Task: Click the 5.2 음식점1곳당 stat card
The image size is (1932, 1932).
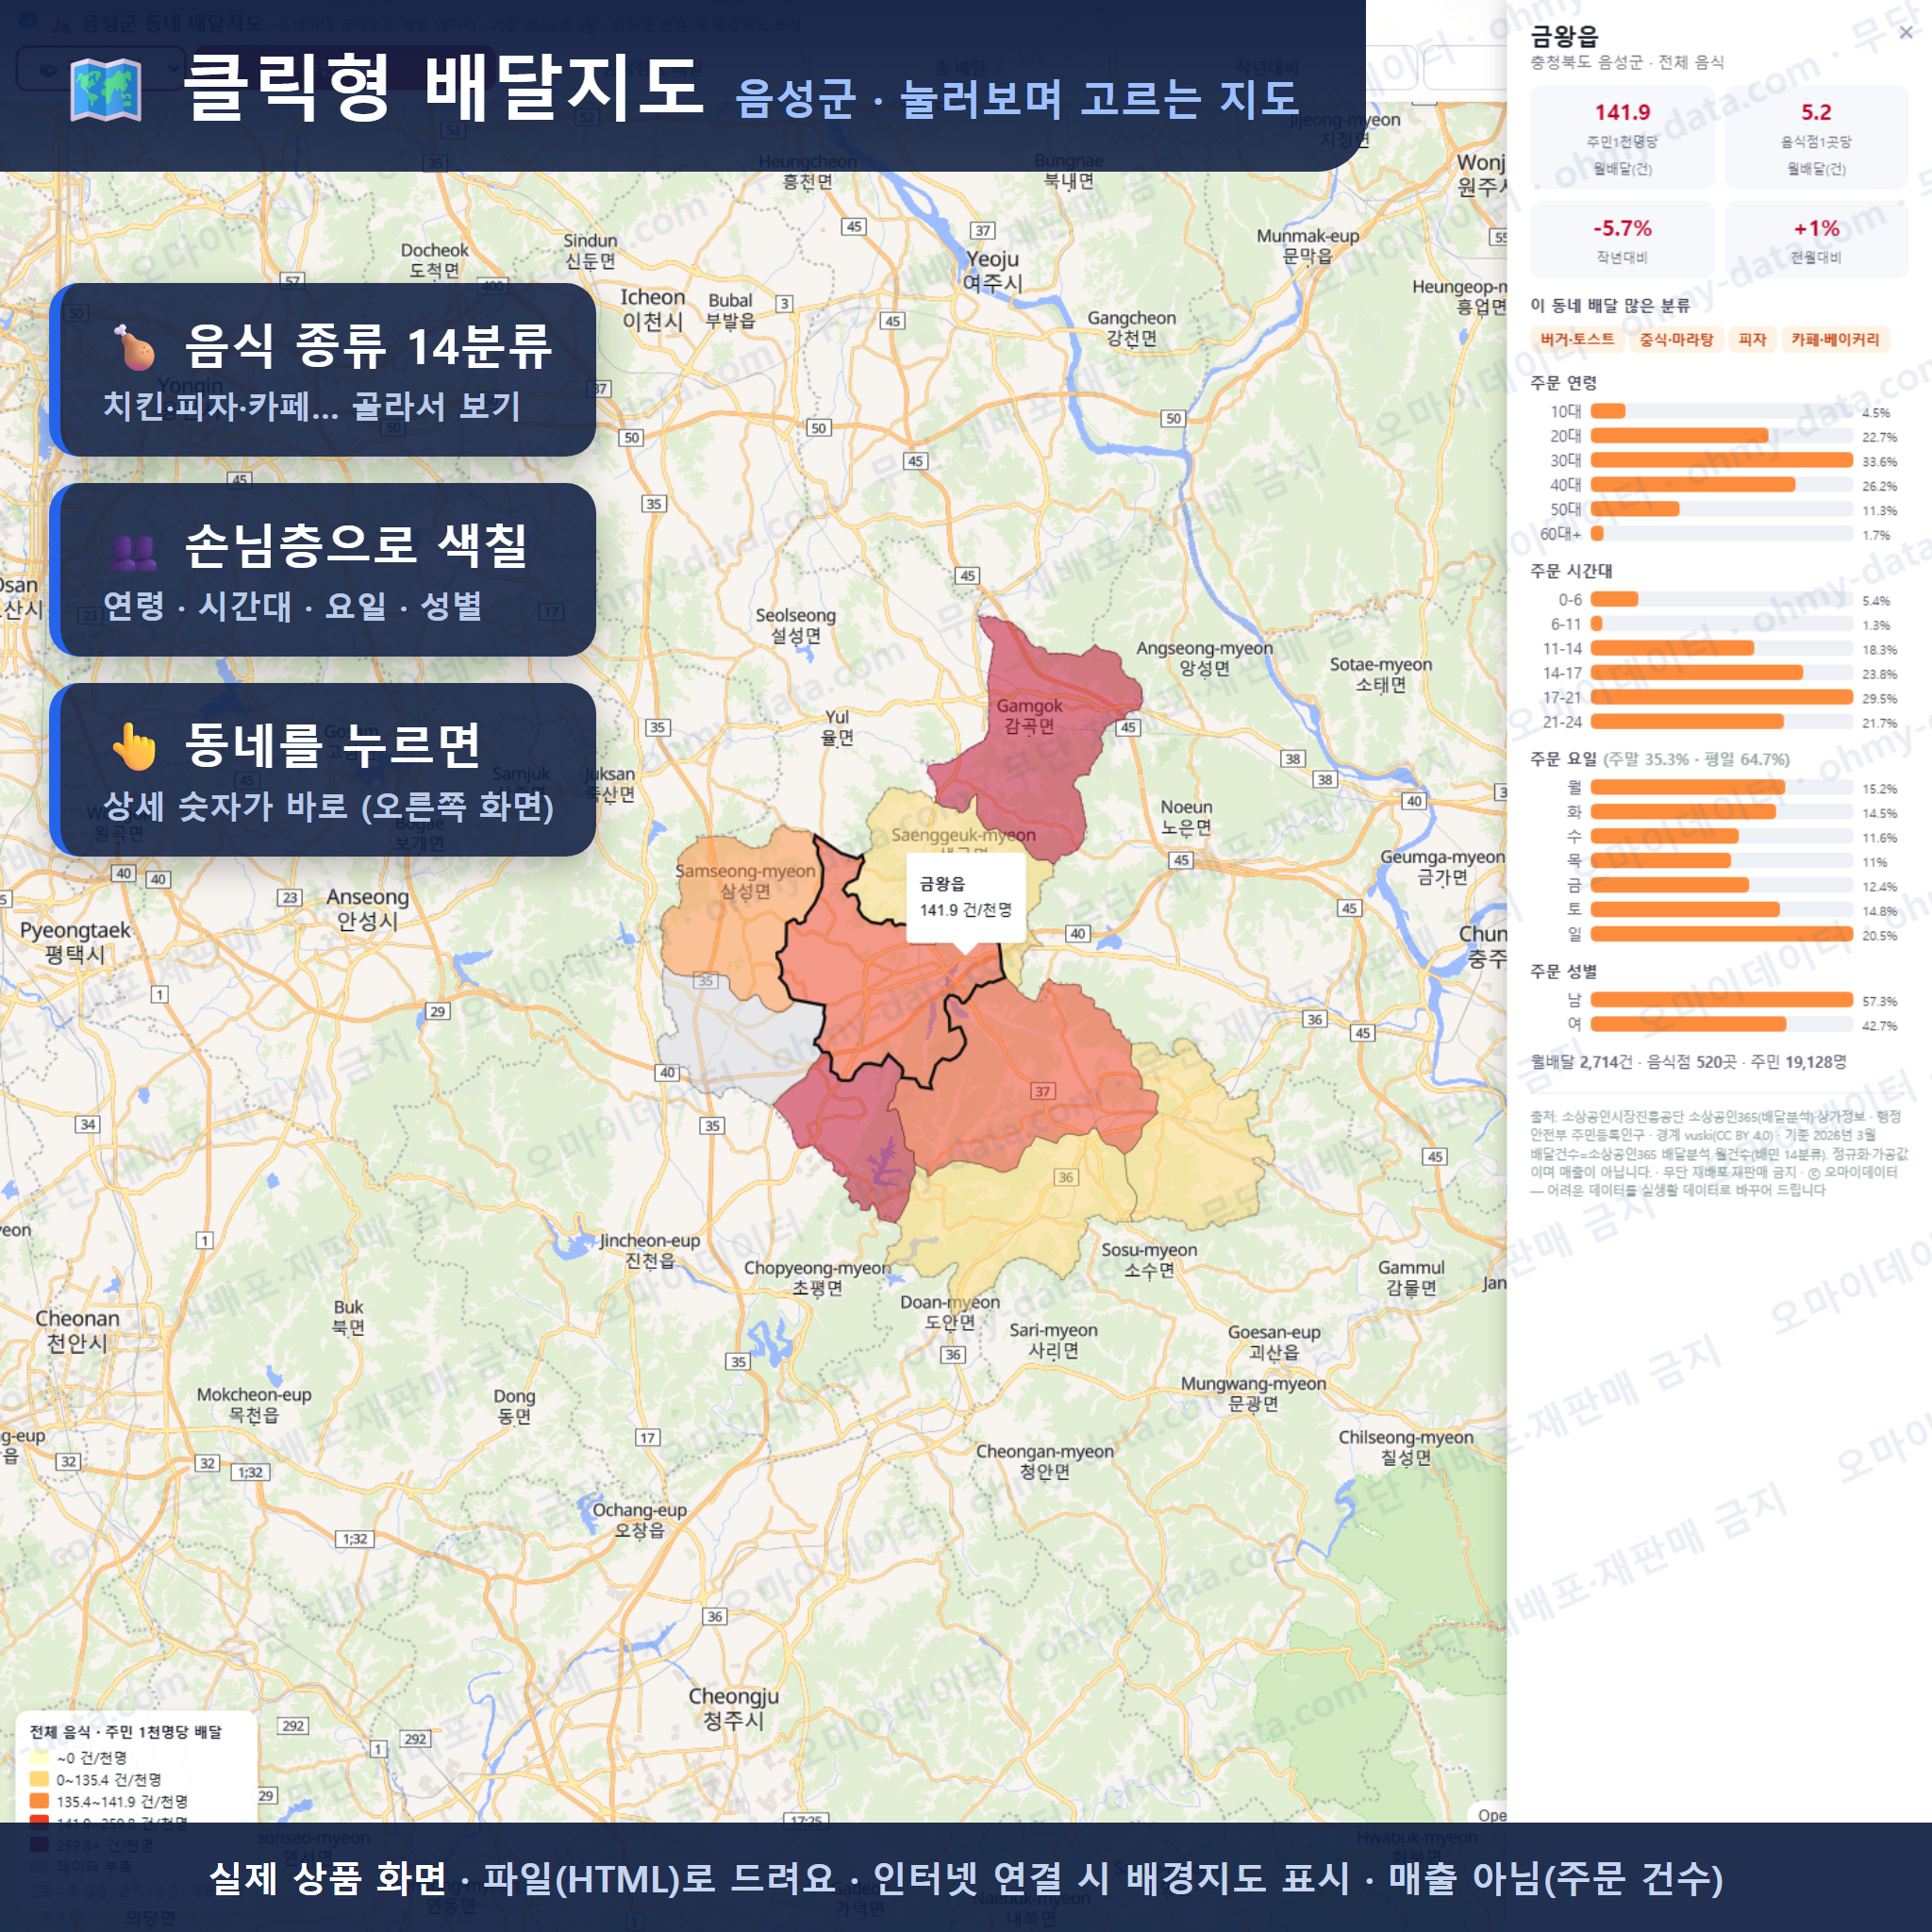Action: pyautogui.click(x=1816, y=138)
